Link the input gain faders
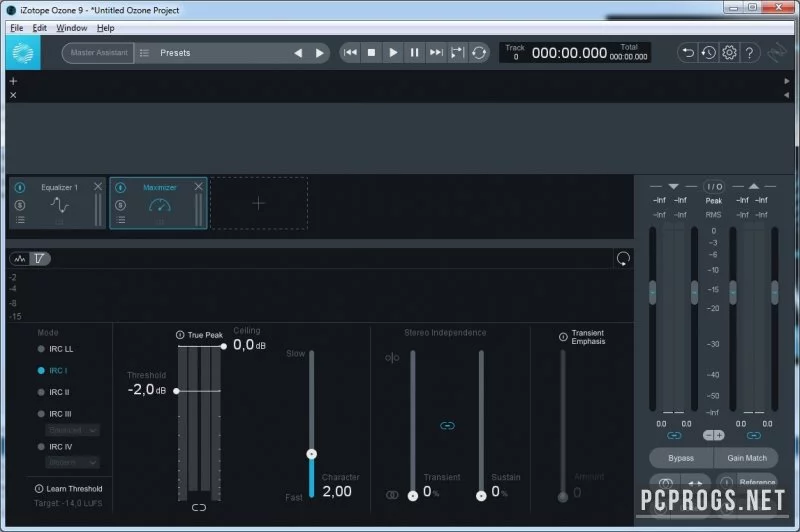Image resolution: width=800 pixels, height=532 pixels. pyautogui.click(x=674, y=436)
